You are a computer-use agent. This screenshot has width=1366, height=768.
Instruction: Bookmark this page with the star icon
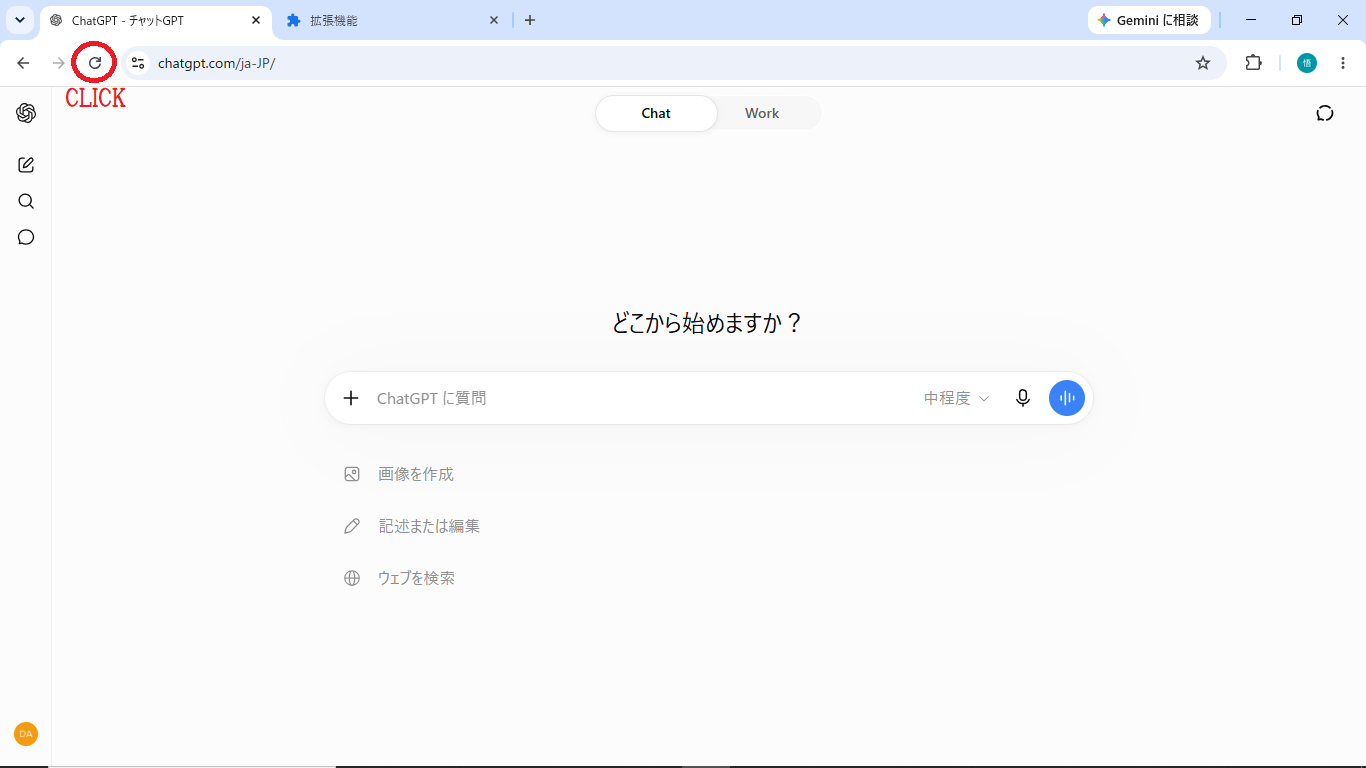point(1203,63)
